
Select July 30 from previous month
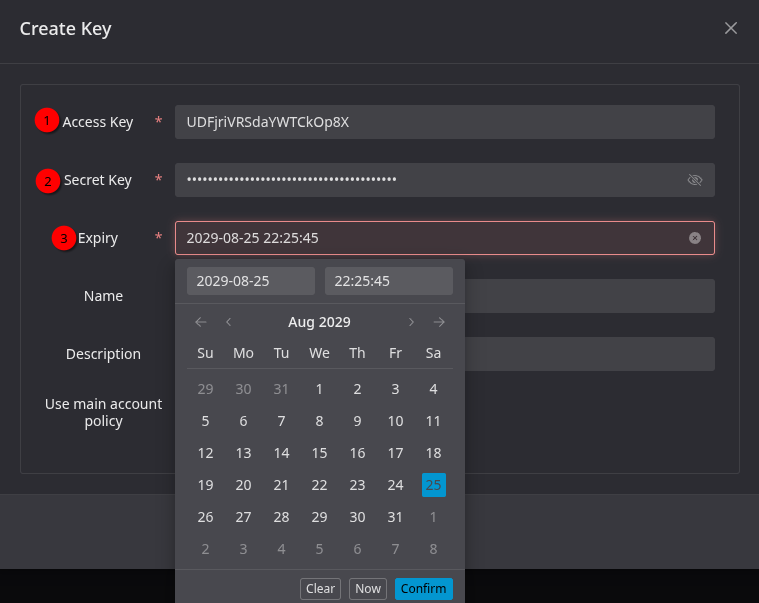click(x=243, y=389)
